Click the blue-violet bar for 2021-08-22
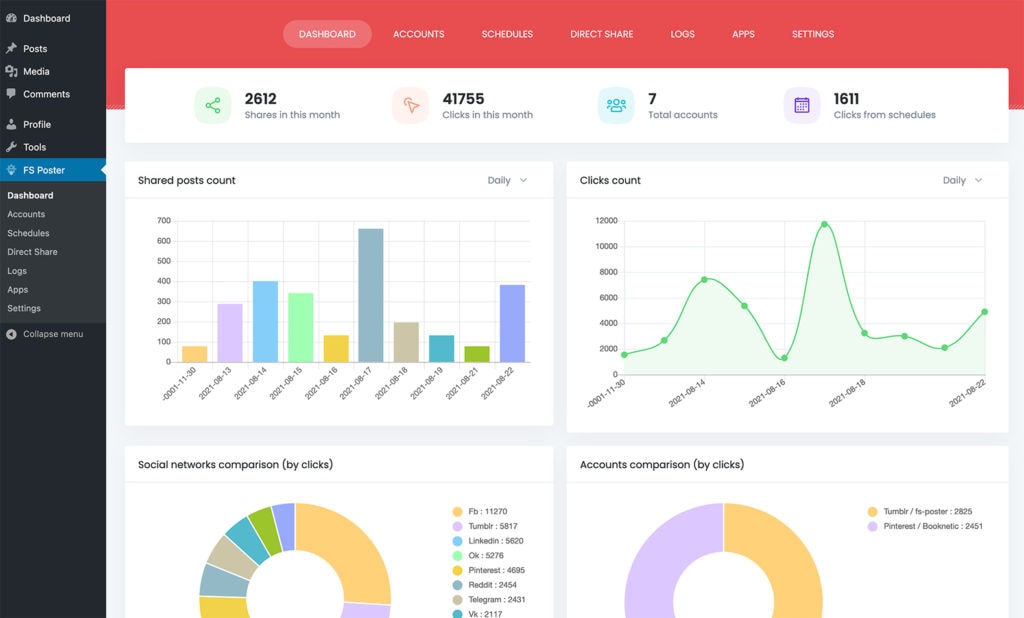Screen dimensions: 1024x618 512,323
